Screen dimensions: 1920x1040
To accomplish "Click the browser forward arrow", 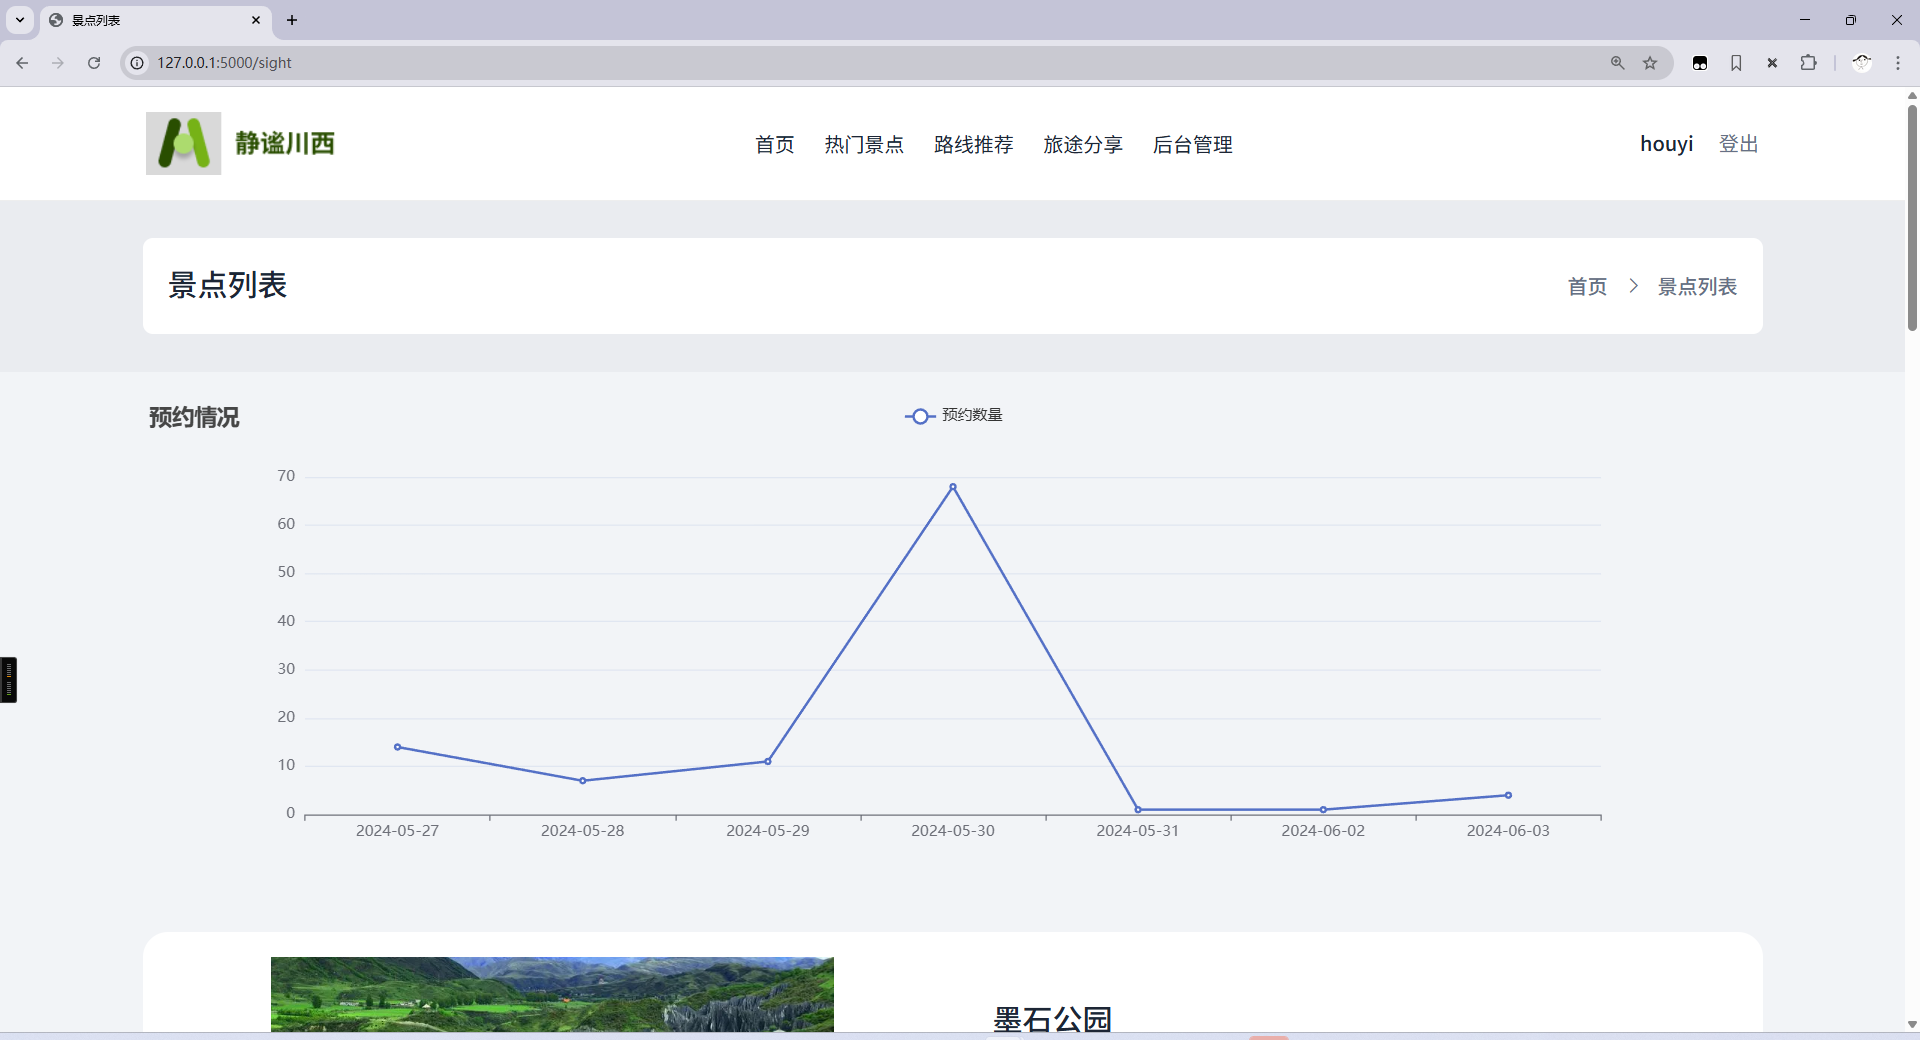I will [58, 63].
